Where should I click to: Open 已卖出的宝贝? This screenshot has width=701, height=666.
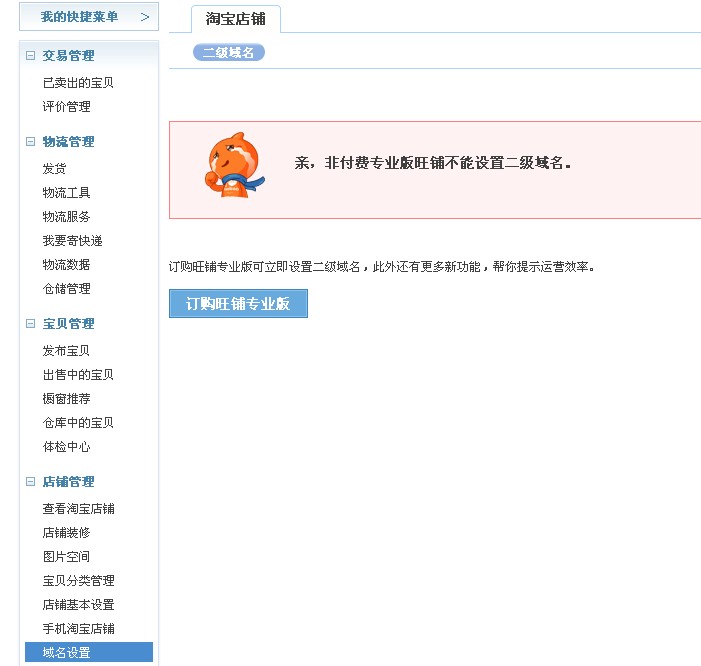point(78,83)
